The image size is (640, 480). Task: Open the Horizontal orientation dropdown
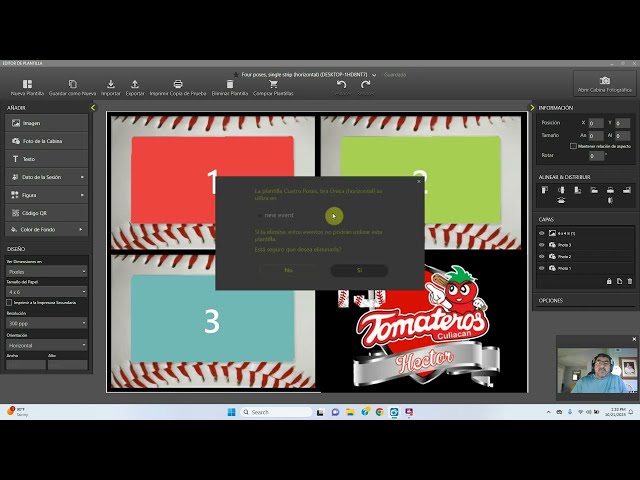47,345
